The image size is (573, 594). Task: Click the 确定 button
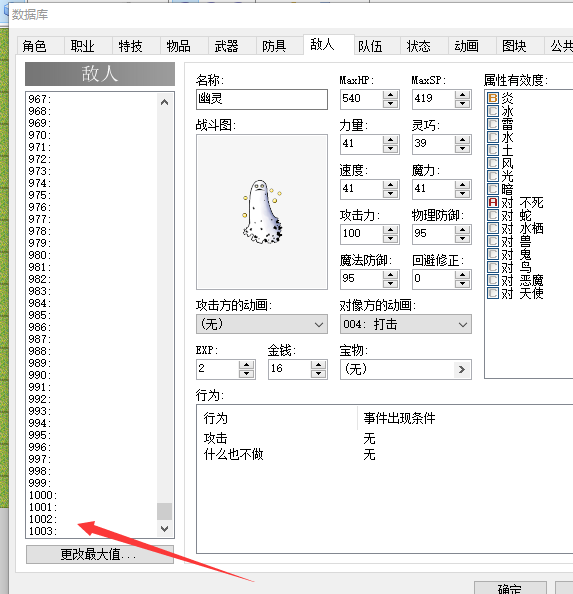click(x=510, y=588)
